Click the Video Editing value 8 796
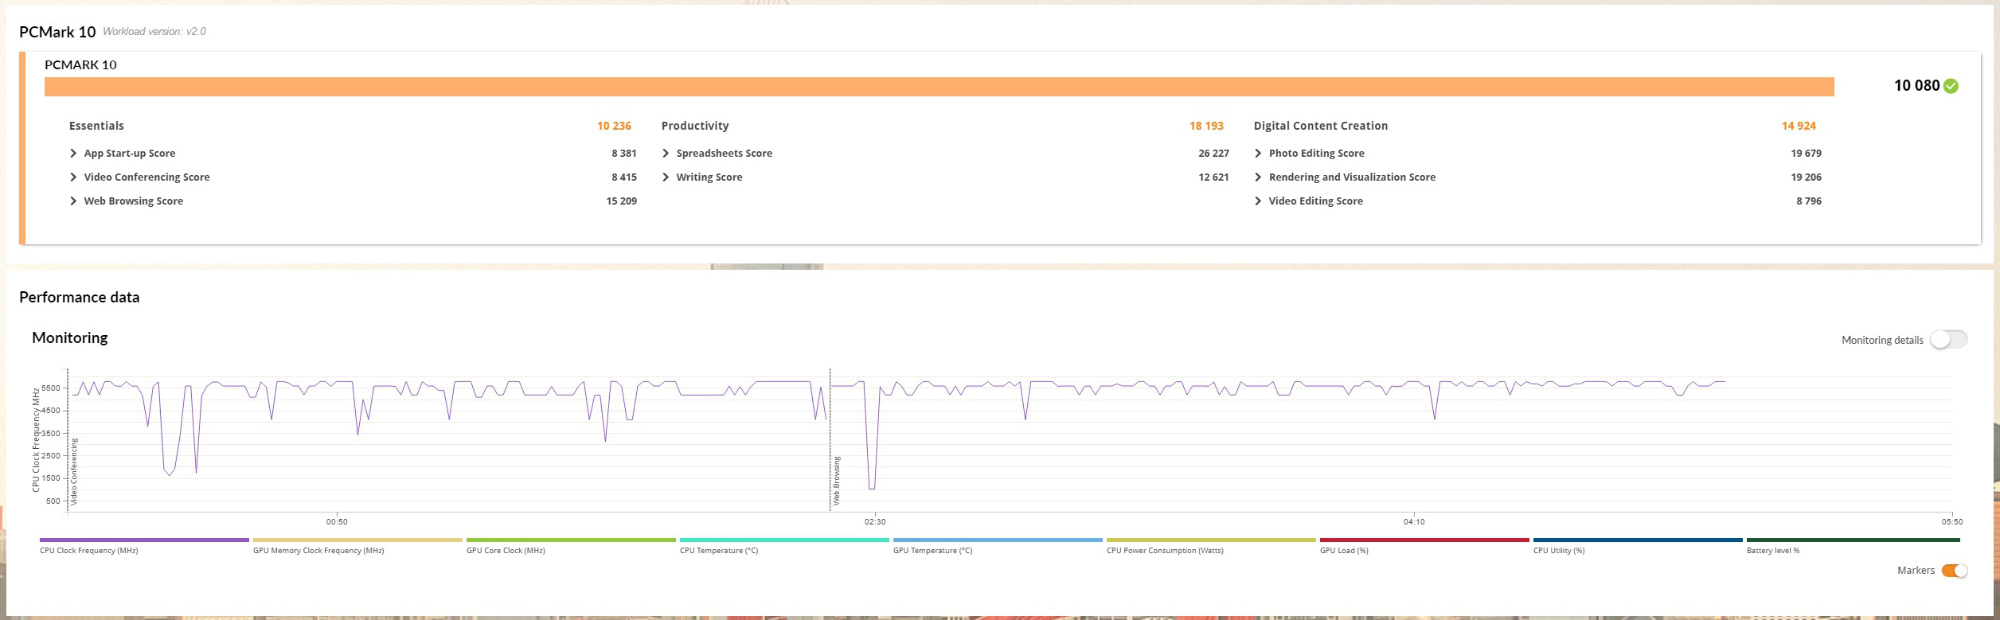This screenshot has height=620, width=2000. click(x=1808, y=201)
